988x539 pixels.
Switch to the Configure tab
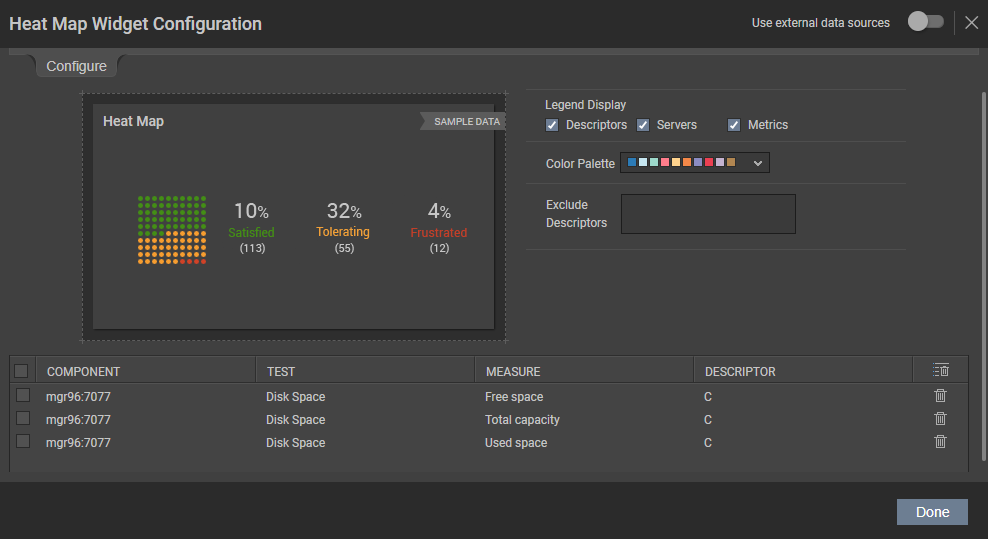tap(76, 66)
